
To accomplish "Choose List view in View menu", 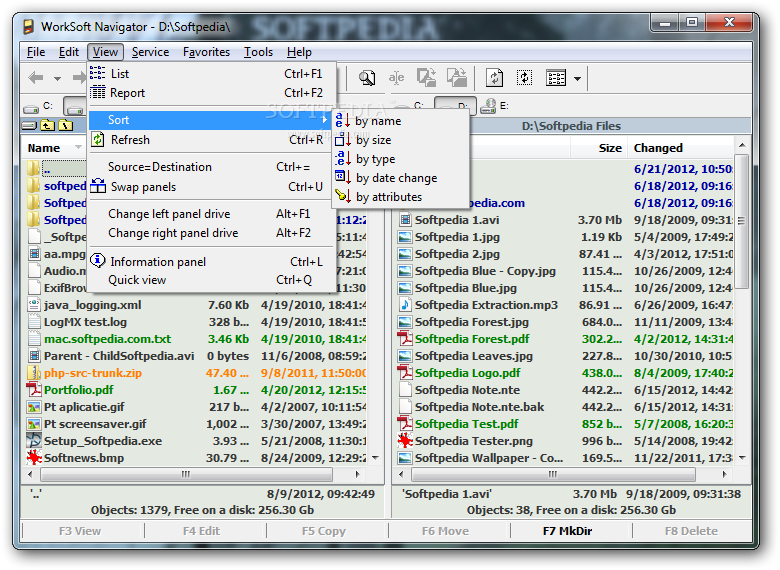I will point(212,74).
